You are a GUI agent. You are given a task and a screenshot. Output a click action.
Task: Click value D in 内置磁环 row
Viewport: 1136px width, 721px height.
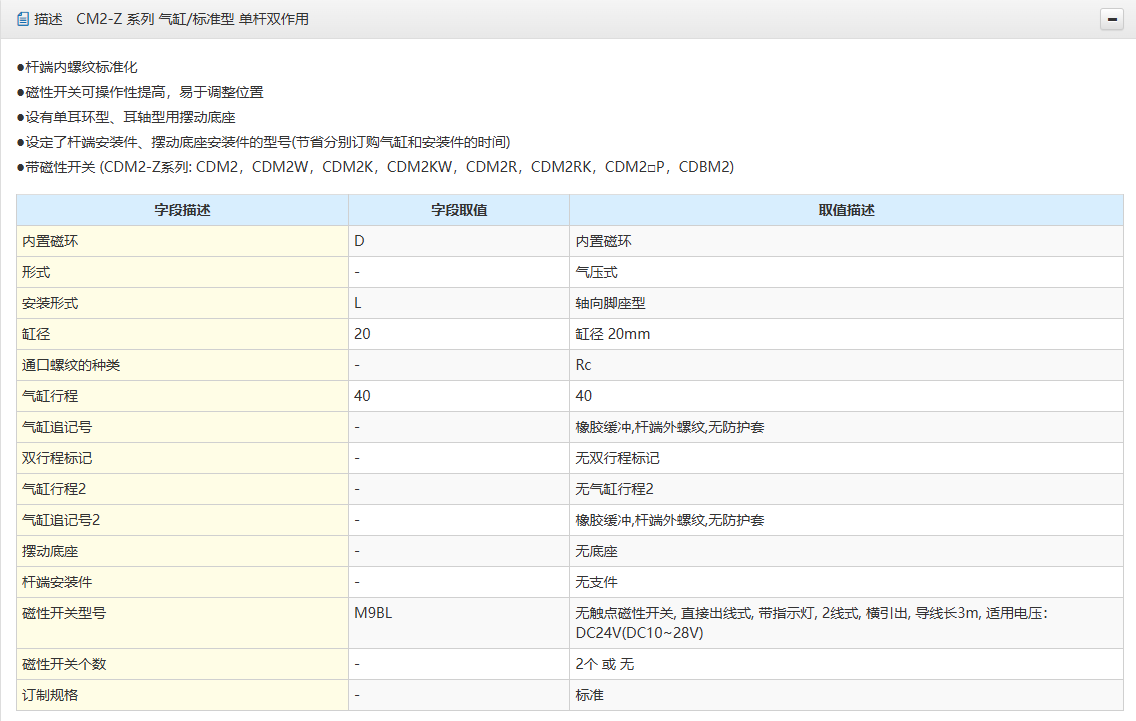coord(360,241)
